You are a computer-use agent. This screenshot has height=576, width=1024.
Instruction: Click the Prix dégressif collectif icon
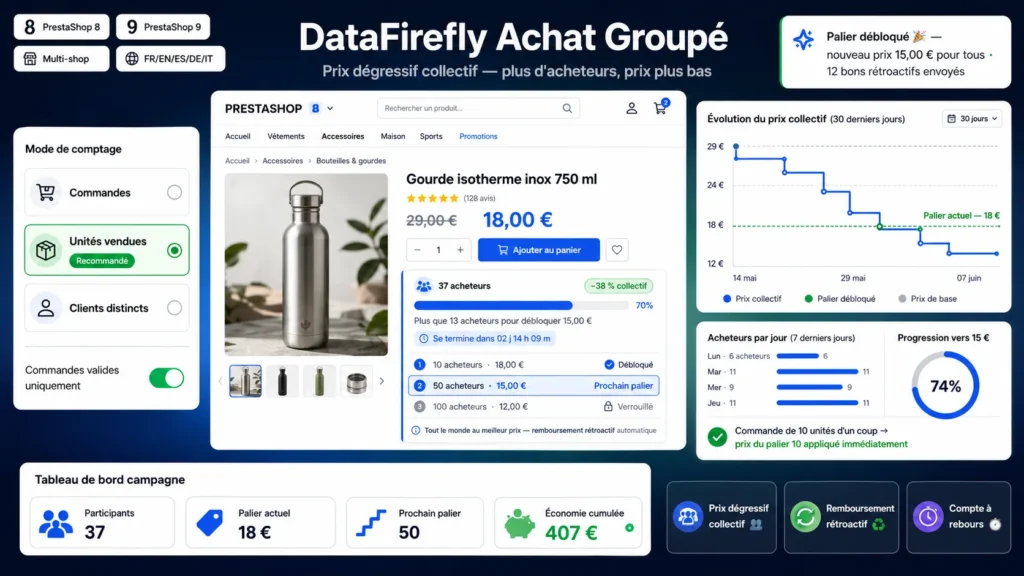pyautogui.click(x=688, y=517)
